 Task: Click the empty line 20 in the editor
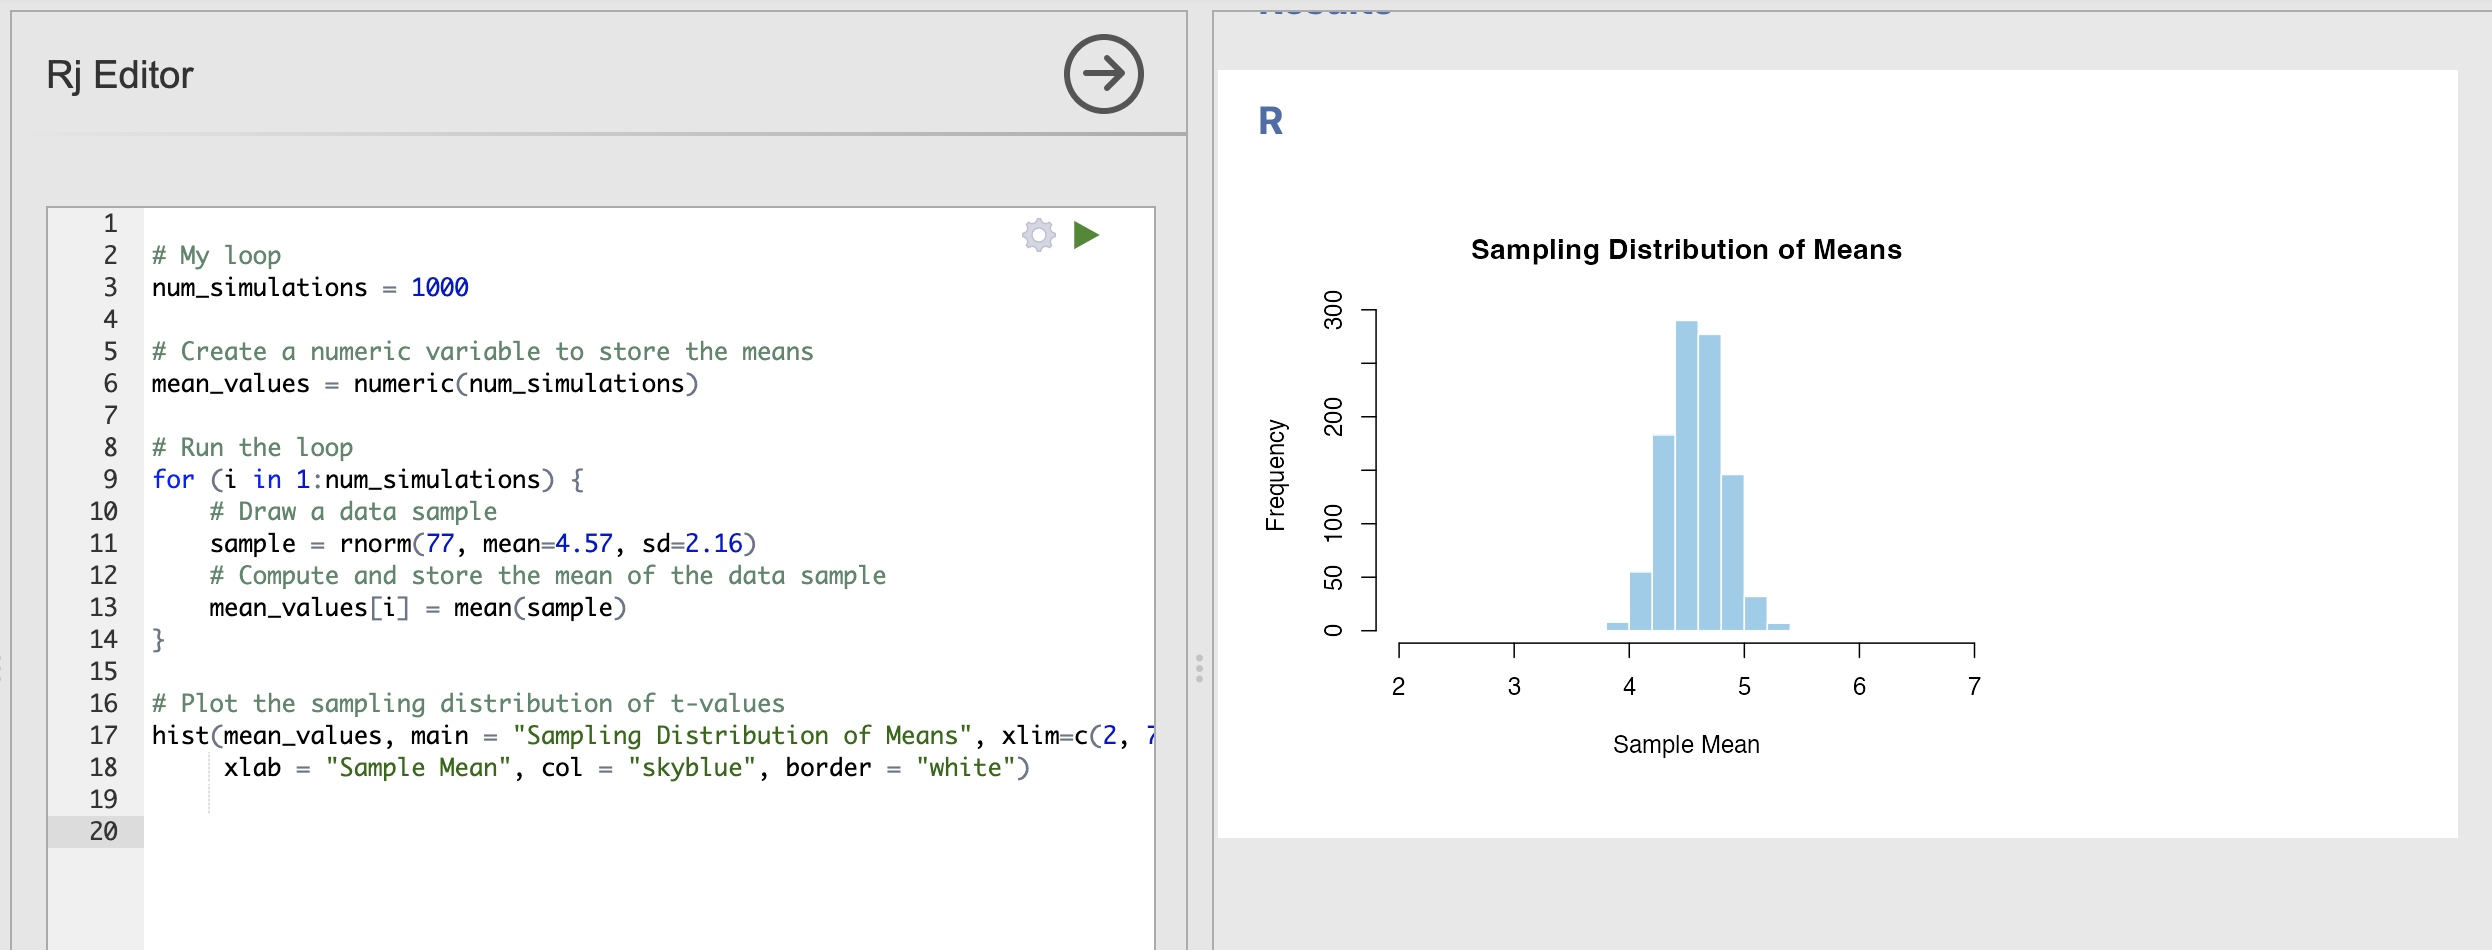tap(648, 831)
